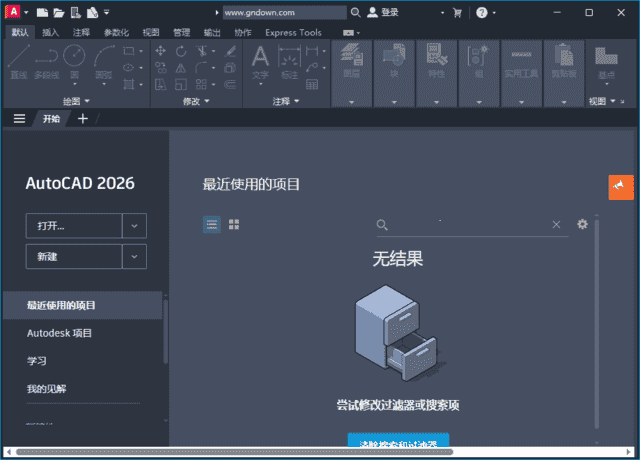Image resolution: width=640 pixels, height=460 pixels.
Task: Open the sign-in (登录) dropdown arrow
Action: 442,13
